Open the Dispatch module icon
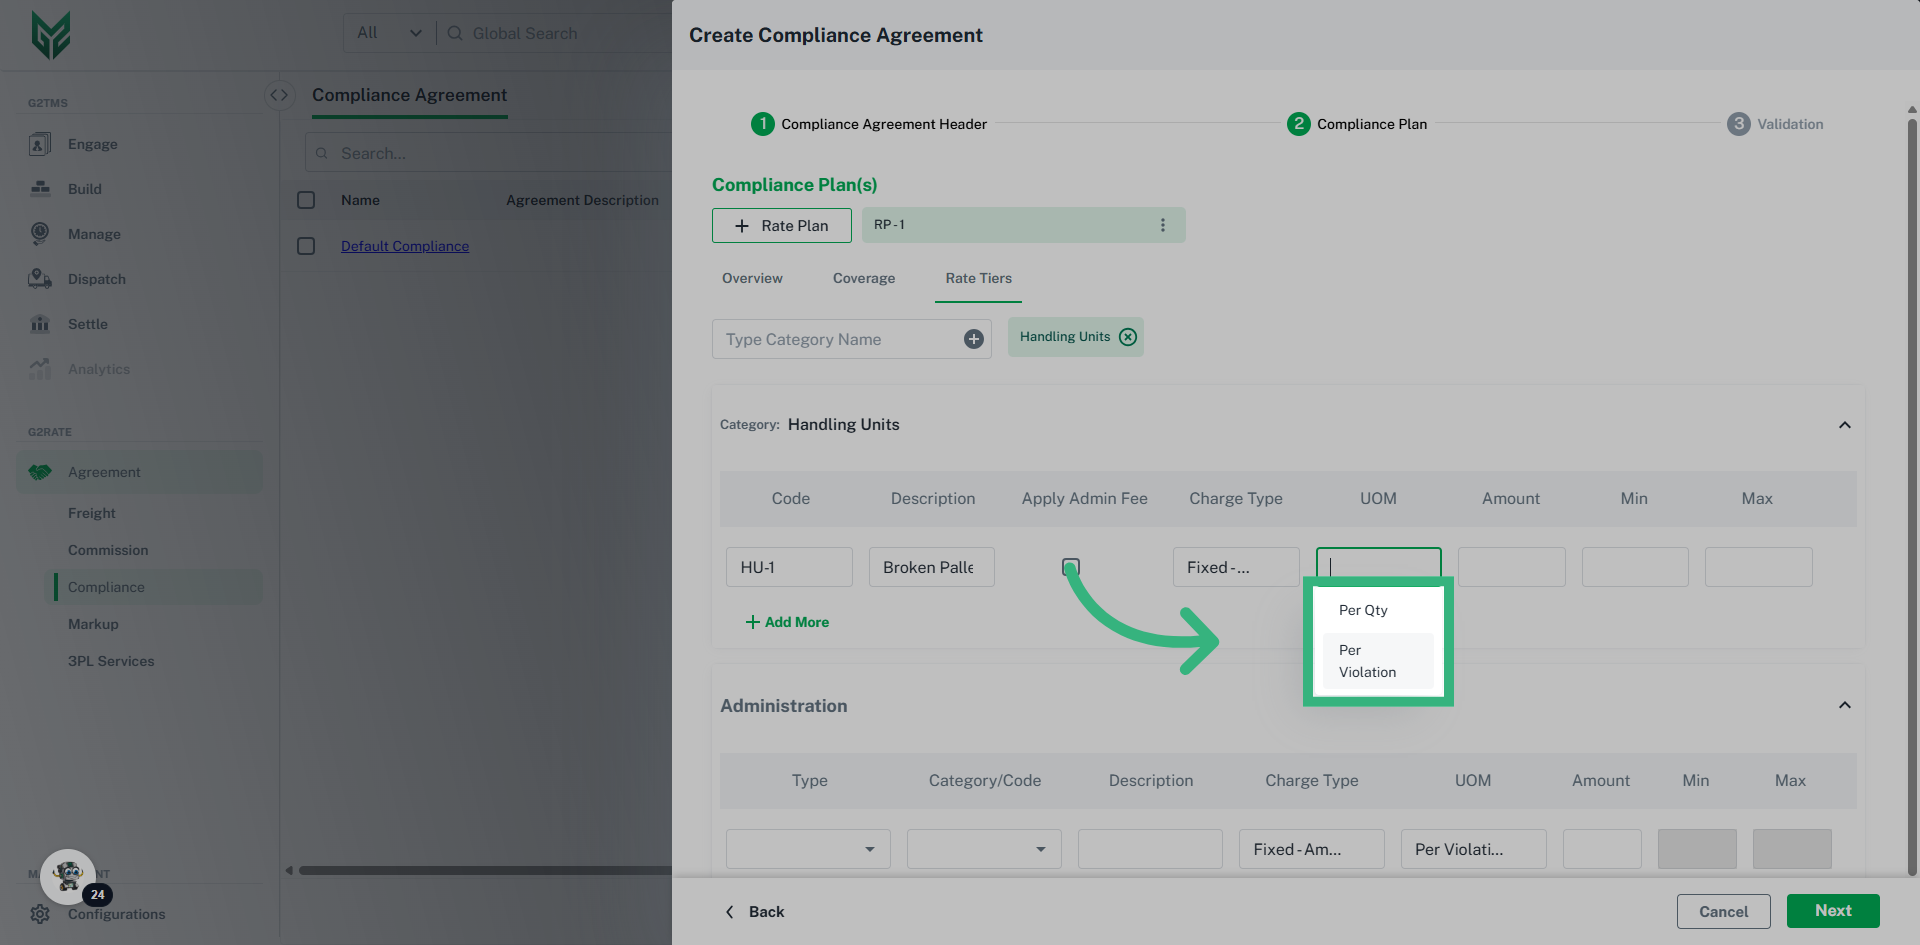This screenshot has width=1920, height=945. tap(40, 279)
